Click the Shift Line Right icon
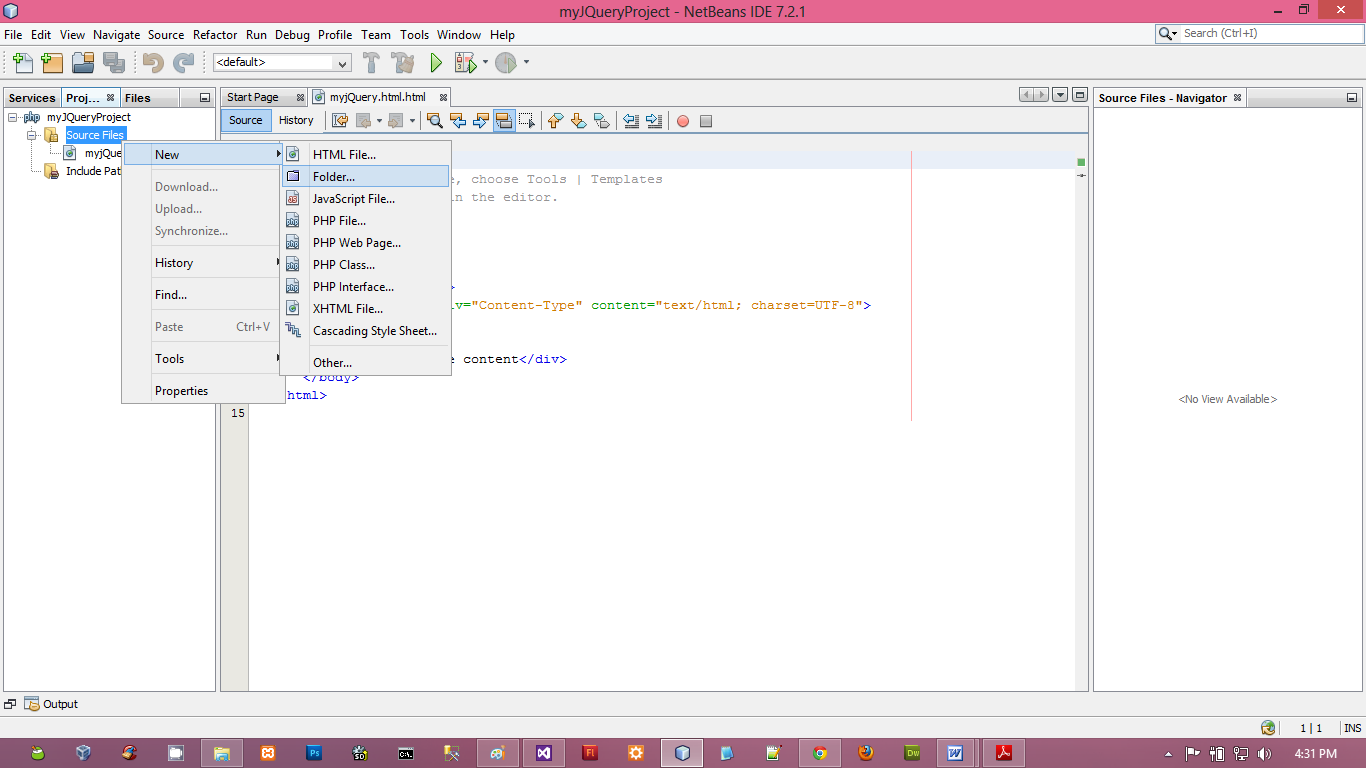 654,121
